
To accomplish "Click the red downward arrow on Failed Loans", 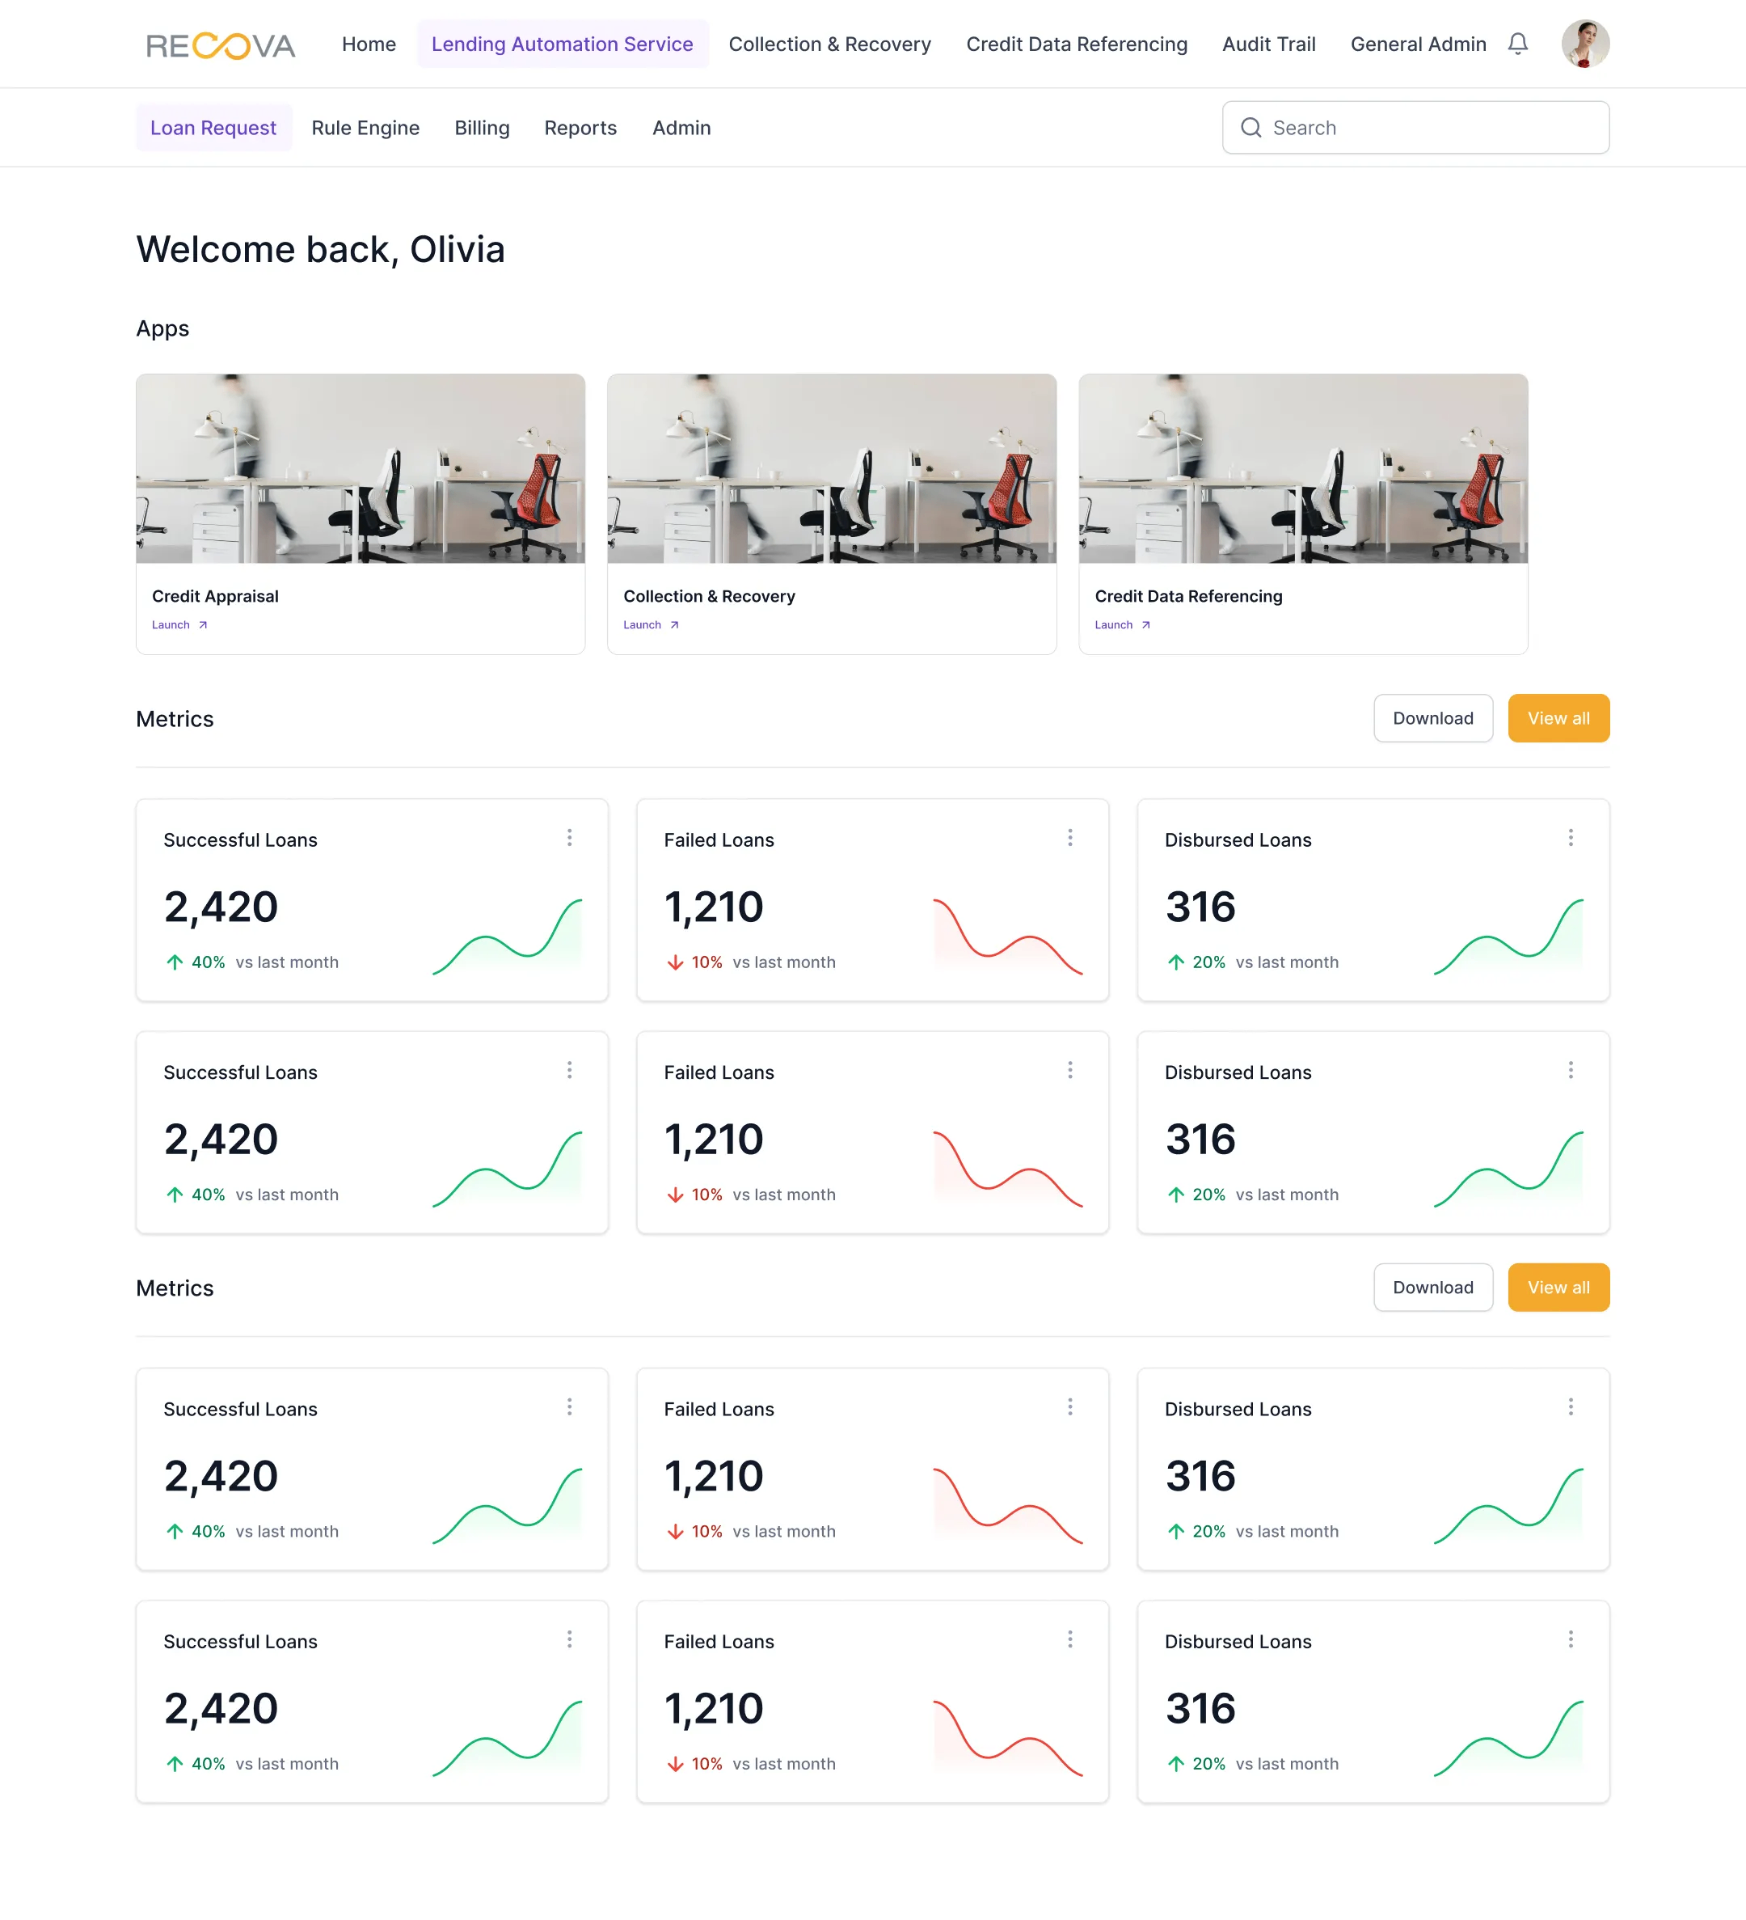I will tap(675, 961).
